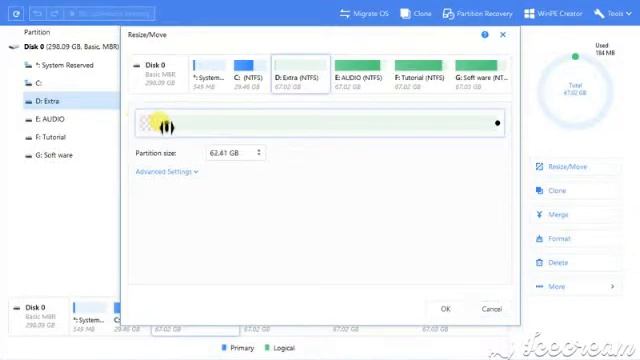Collapse Disk 0 in dialog disk map
The width and height of the screenshot is (640, 360).
137,65
